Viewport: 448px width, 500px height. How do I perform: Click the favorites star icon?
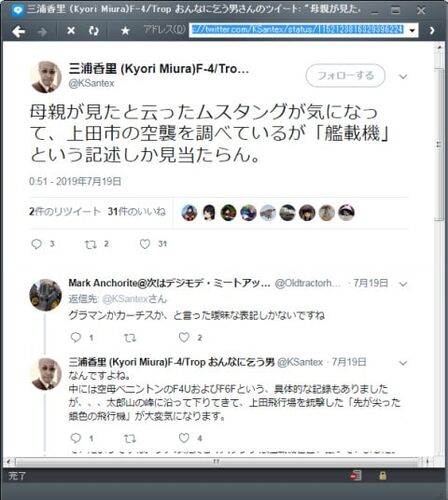pyautogui.click(x=125, y=31)
